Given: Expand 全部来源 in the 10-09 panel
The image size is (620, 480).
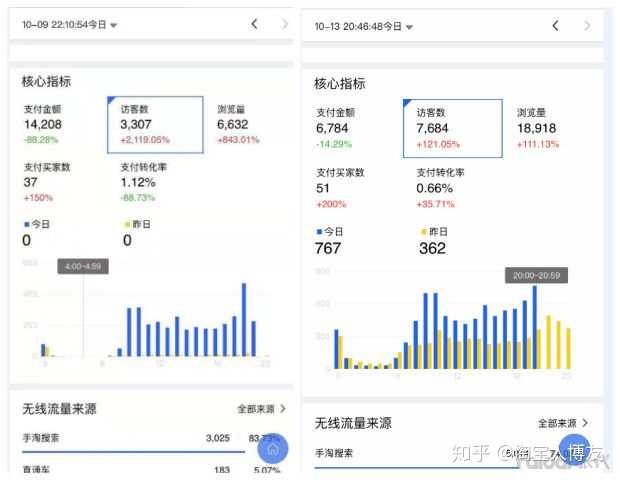Looking at the screenshot, I should [261, 408].
